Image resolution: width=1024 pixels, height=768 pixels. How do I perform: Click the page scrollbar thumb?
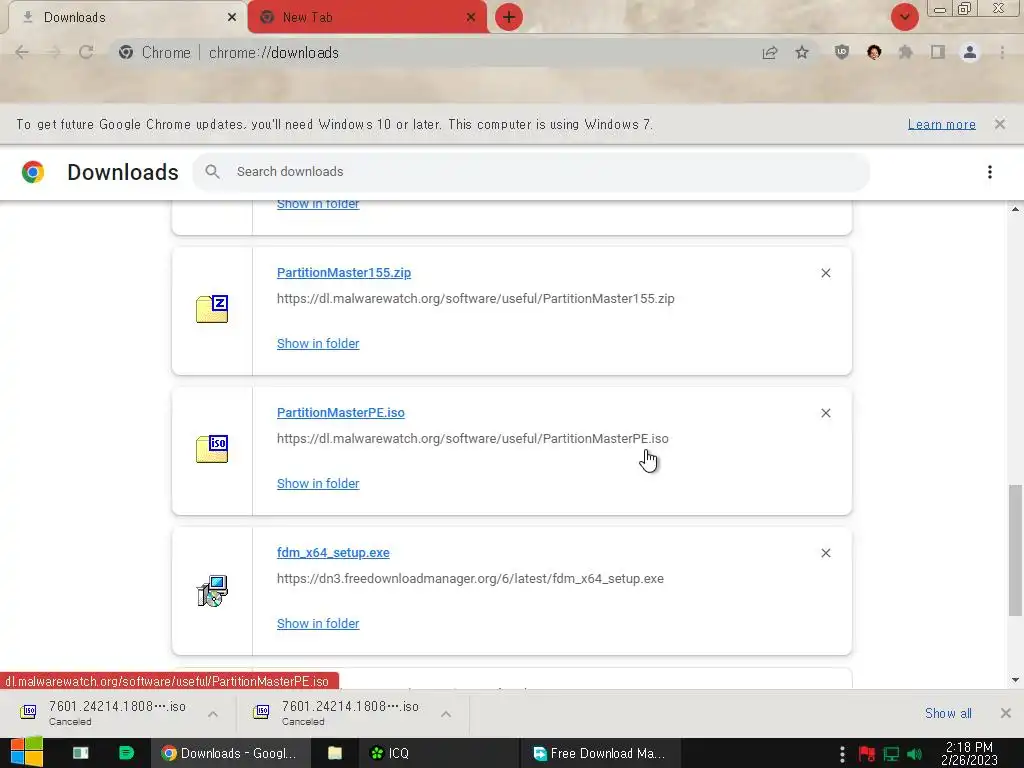point(1015,550)
